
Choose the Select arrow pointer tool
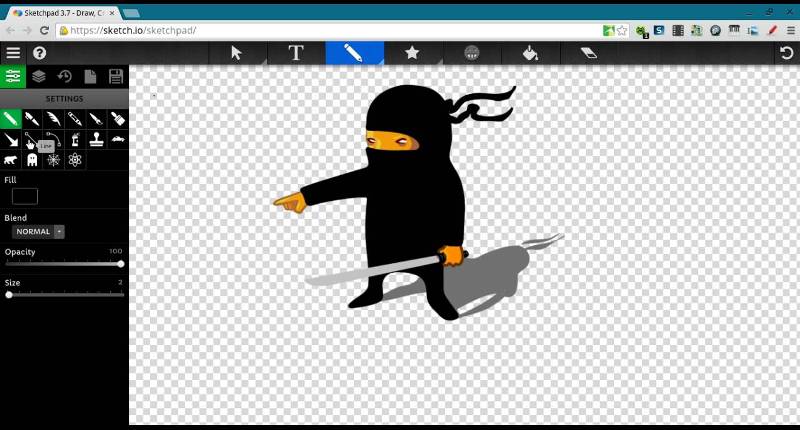click(x=237, y=53)
